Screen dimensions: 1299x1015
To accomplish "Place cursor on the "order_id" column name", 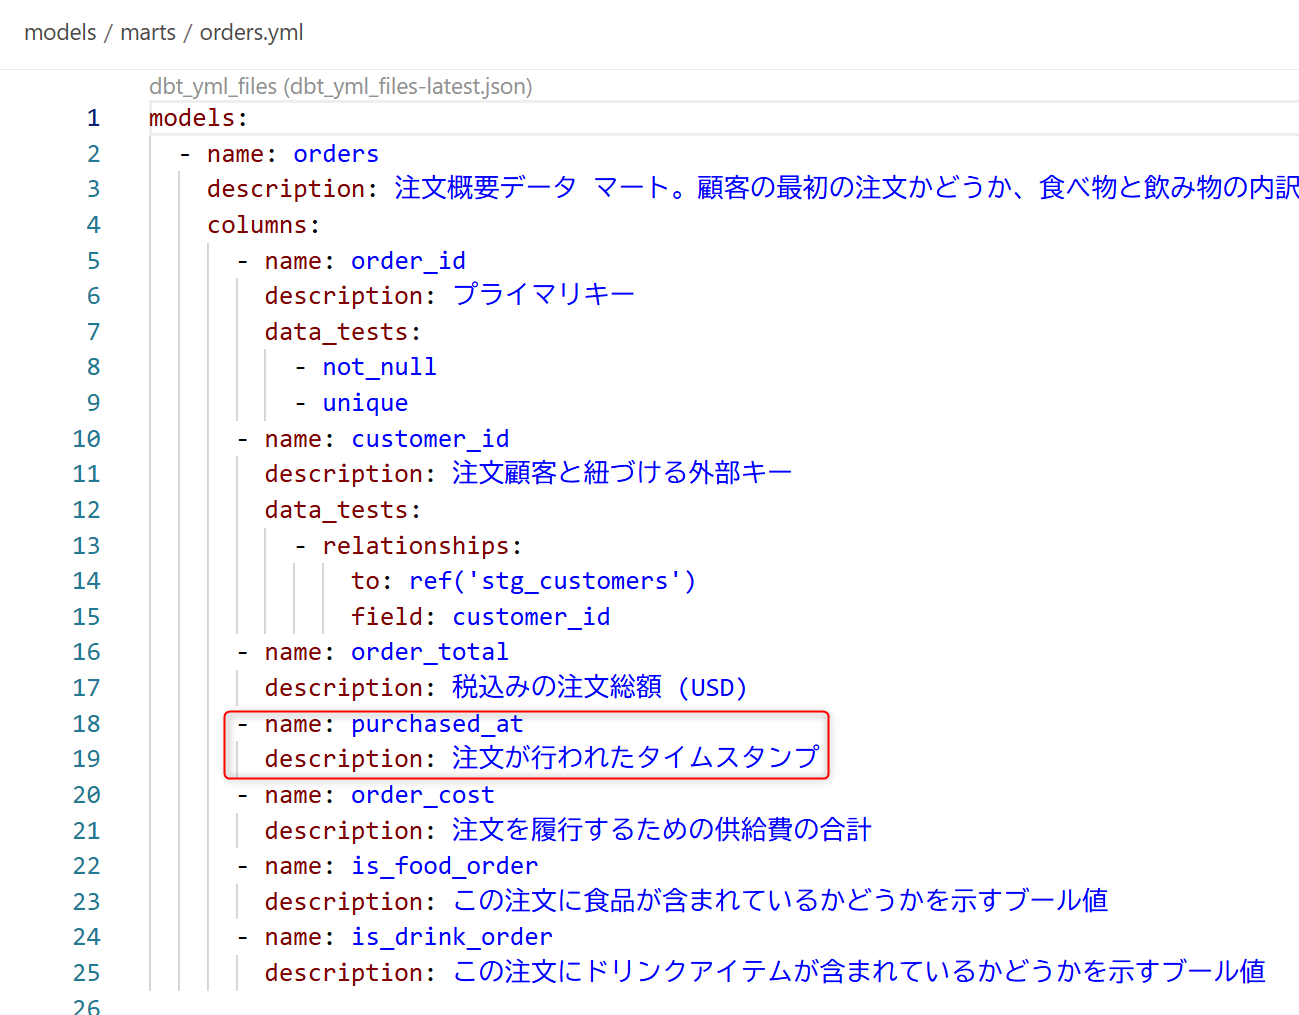I will click(408, 261).
